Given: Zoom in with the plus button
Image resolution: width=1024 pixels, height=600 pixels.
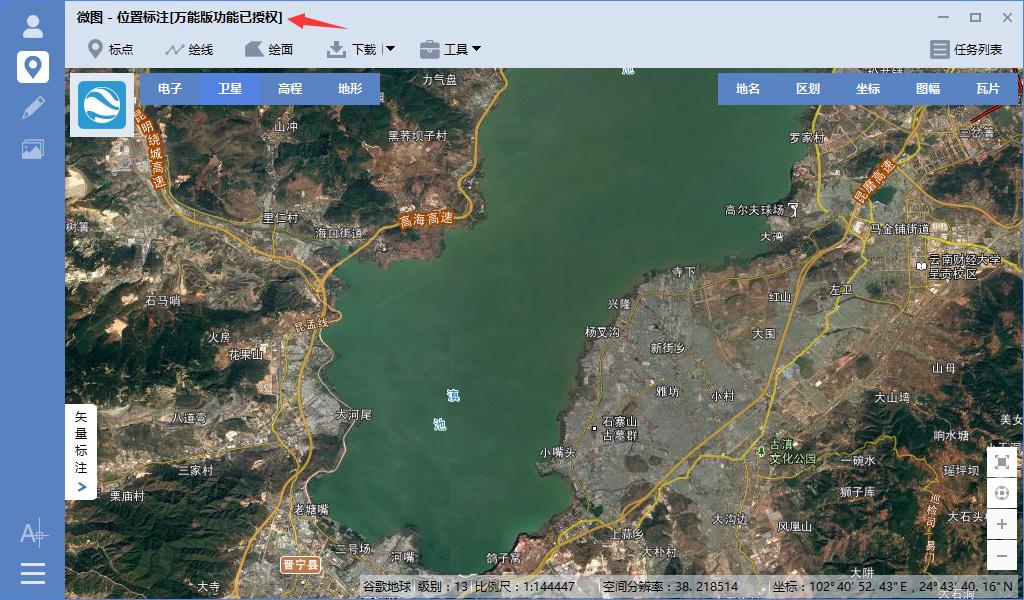Looking at the screenshot, I should pyautogui.click(x=1001, y=524).
